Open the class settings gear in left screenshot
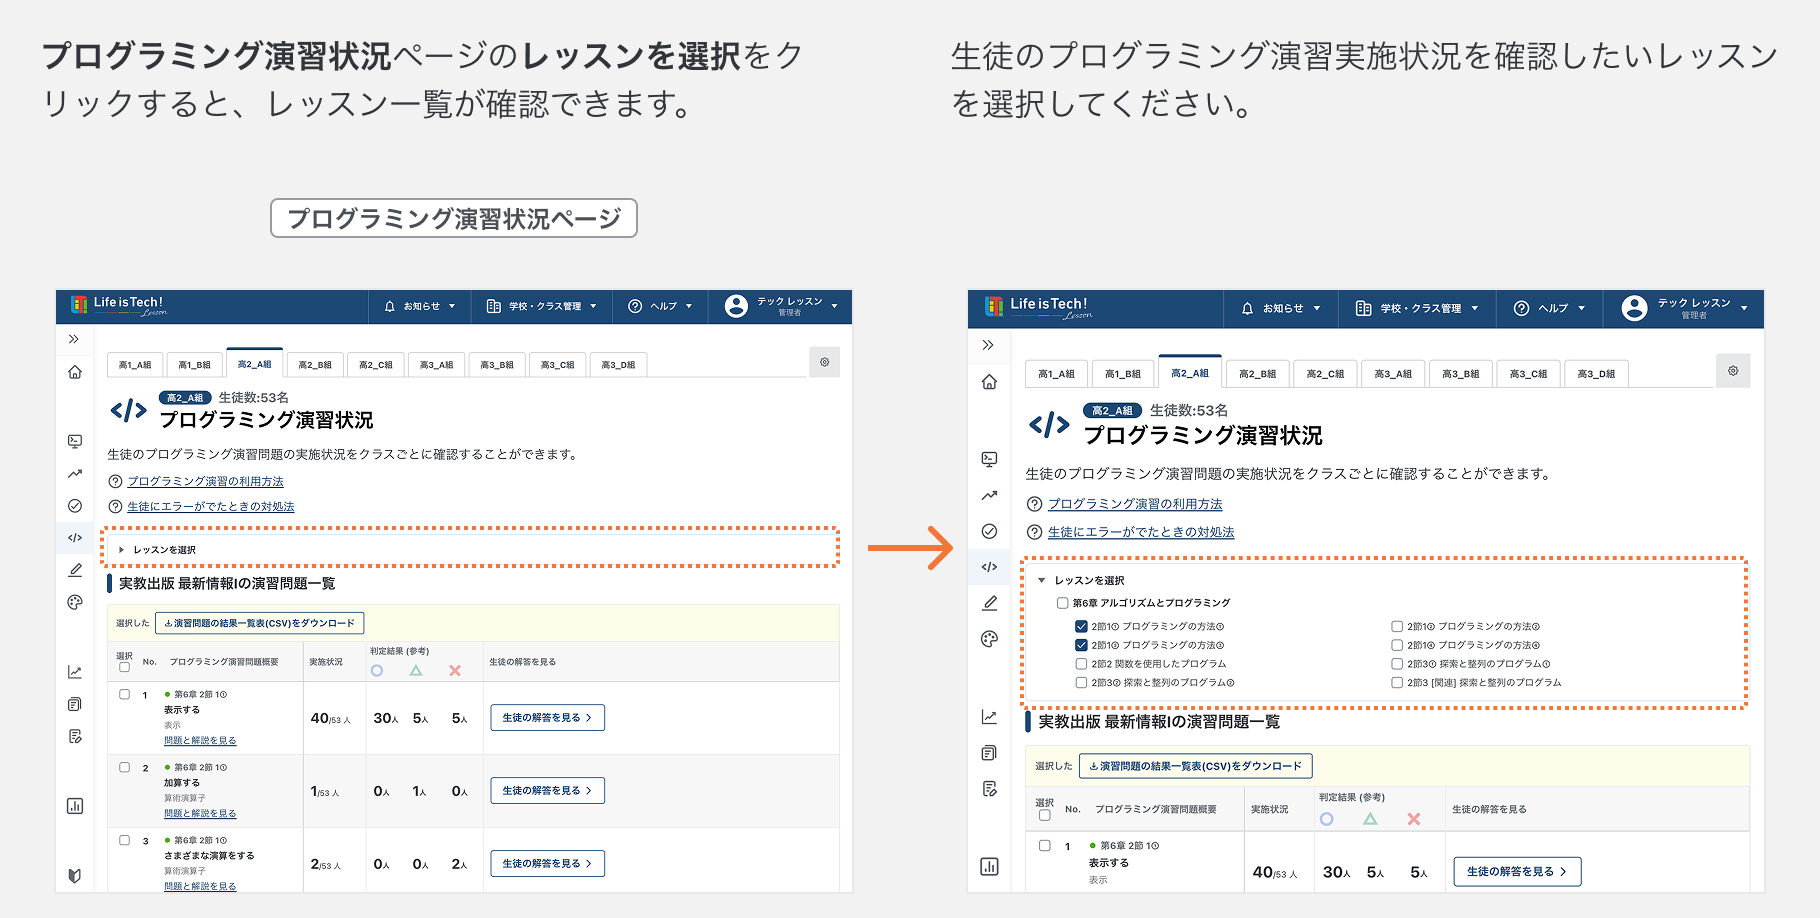This screenshot has height=918, width=1820. pos(824,362)
